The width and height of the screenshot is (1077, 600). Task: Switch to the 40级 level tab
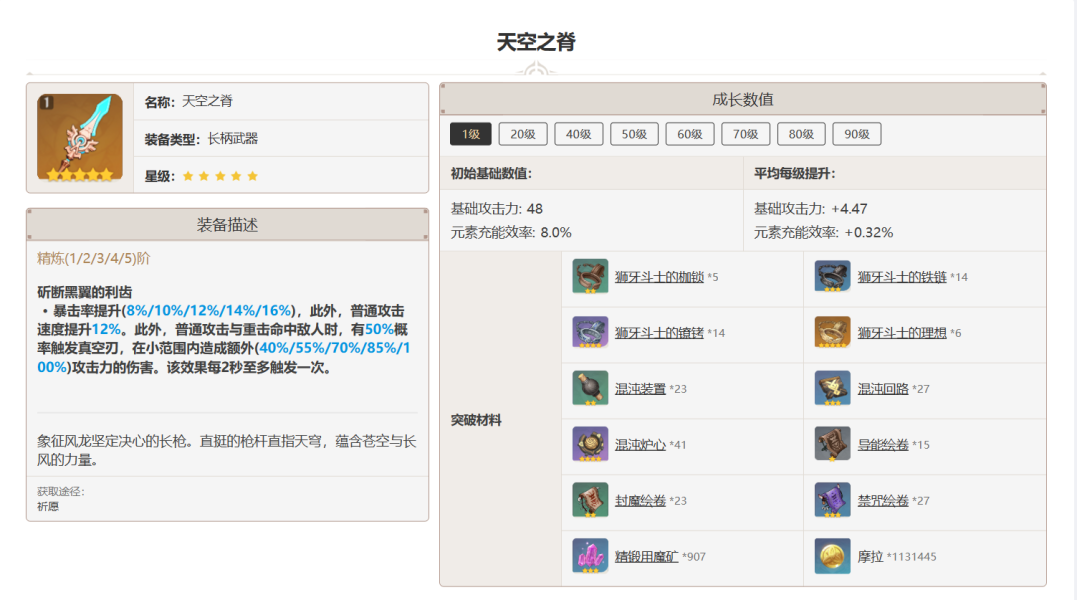click(x=579, y=134)
